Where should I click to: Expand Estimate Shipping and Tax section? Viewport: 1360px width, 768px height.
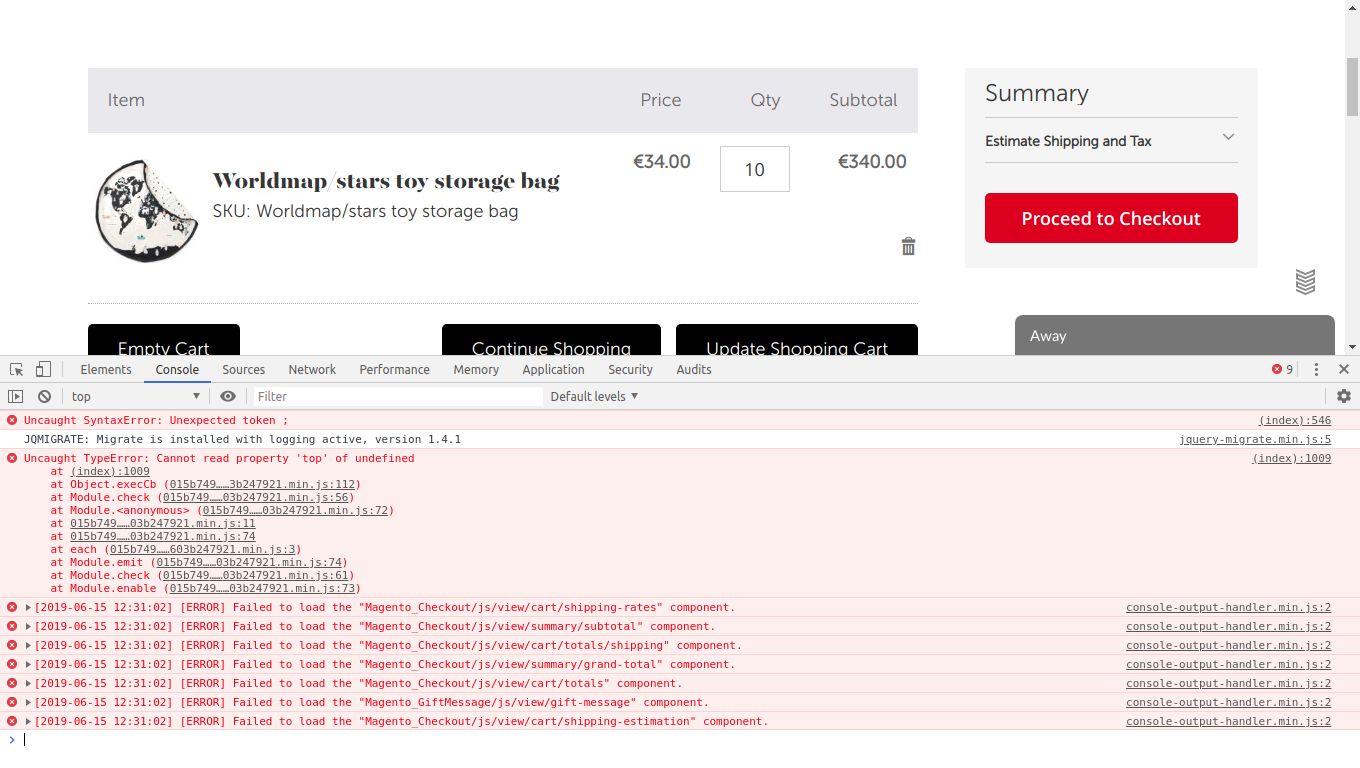[1110, 141]
